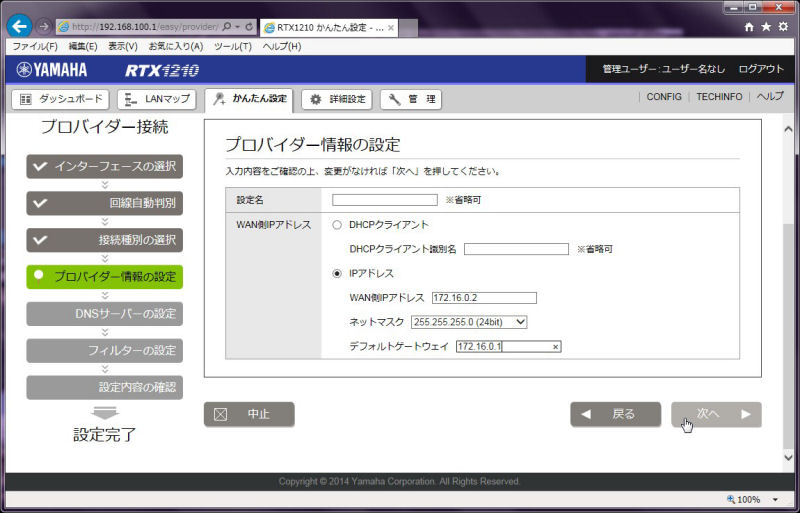Viewport: 800px width, 513px height.
Task: Switch to the 詳細設定 tab
Action: tap(337, 99)
